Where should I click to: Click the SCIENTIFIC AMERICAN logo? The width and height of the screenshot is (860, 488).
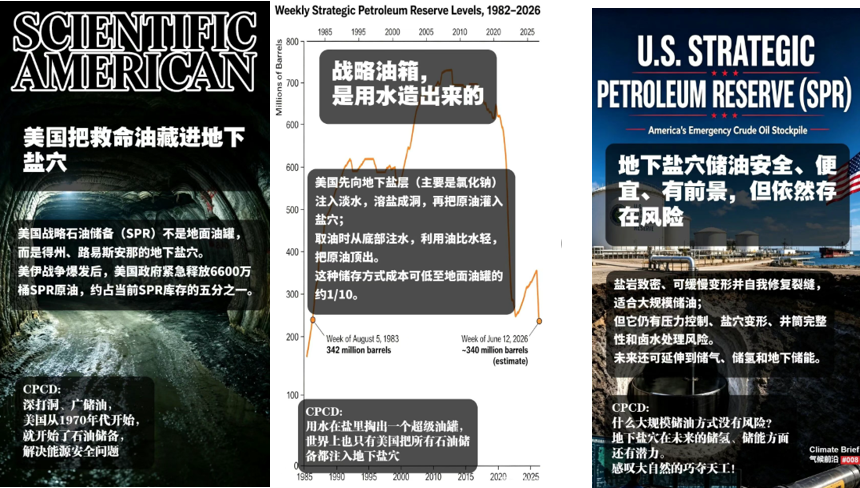135,51
